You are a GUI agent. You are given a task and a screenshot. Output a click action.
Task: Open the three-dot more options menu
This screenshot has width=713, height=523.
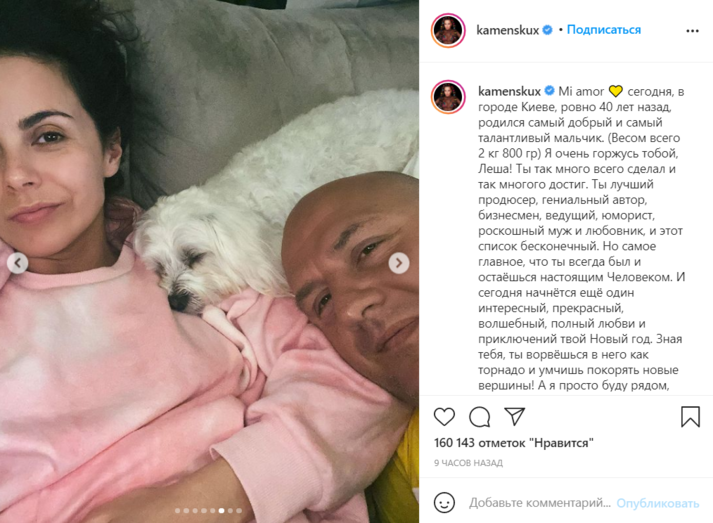coord(692,31)
